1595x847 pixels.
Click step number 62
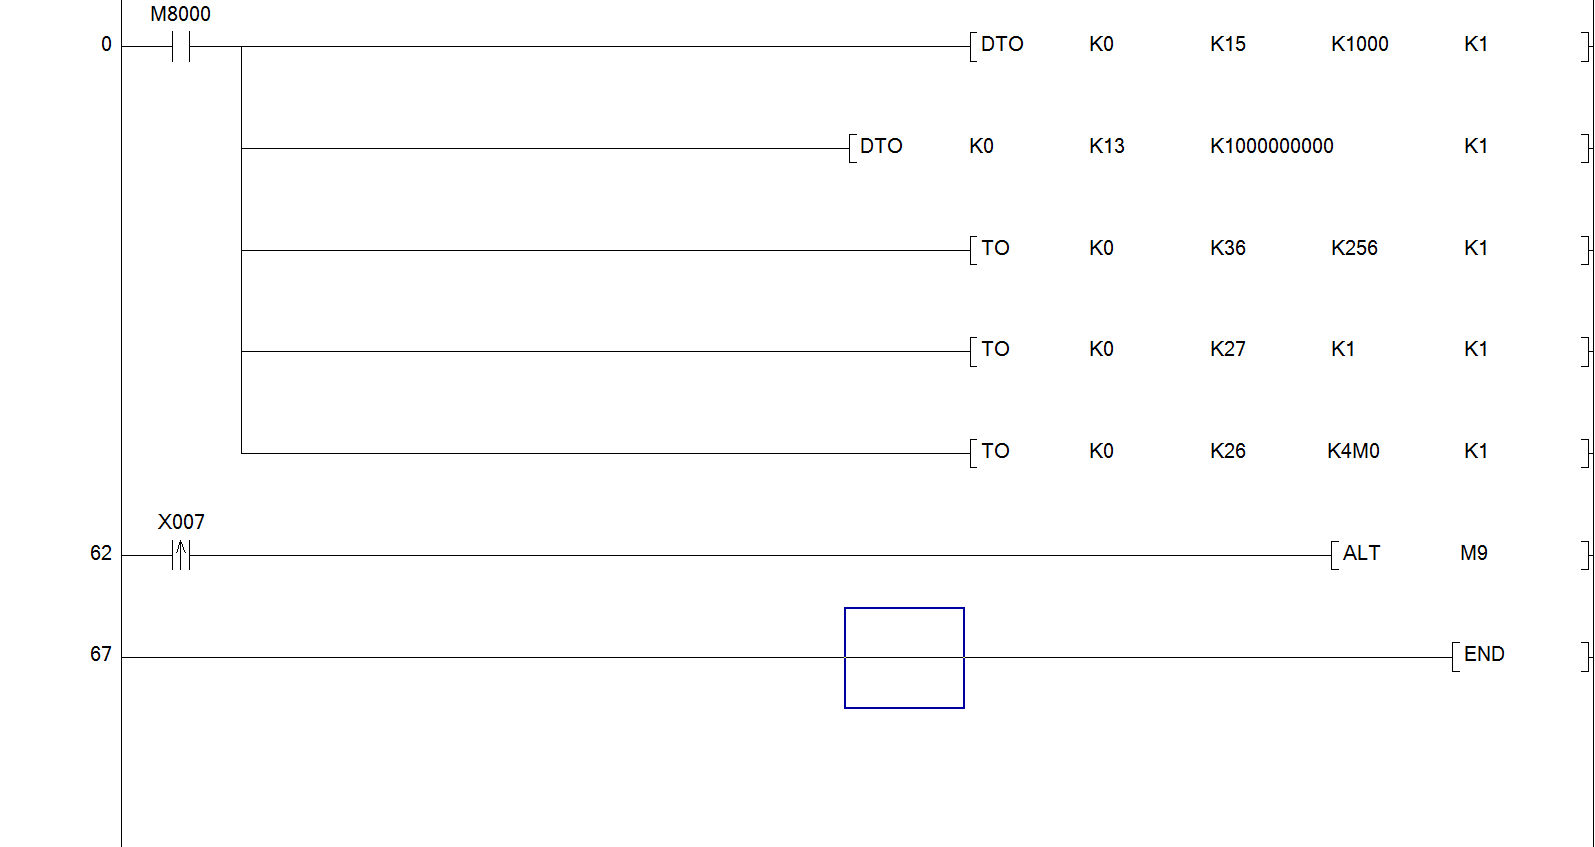coord(101,554)
